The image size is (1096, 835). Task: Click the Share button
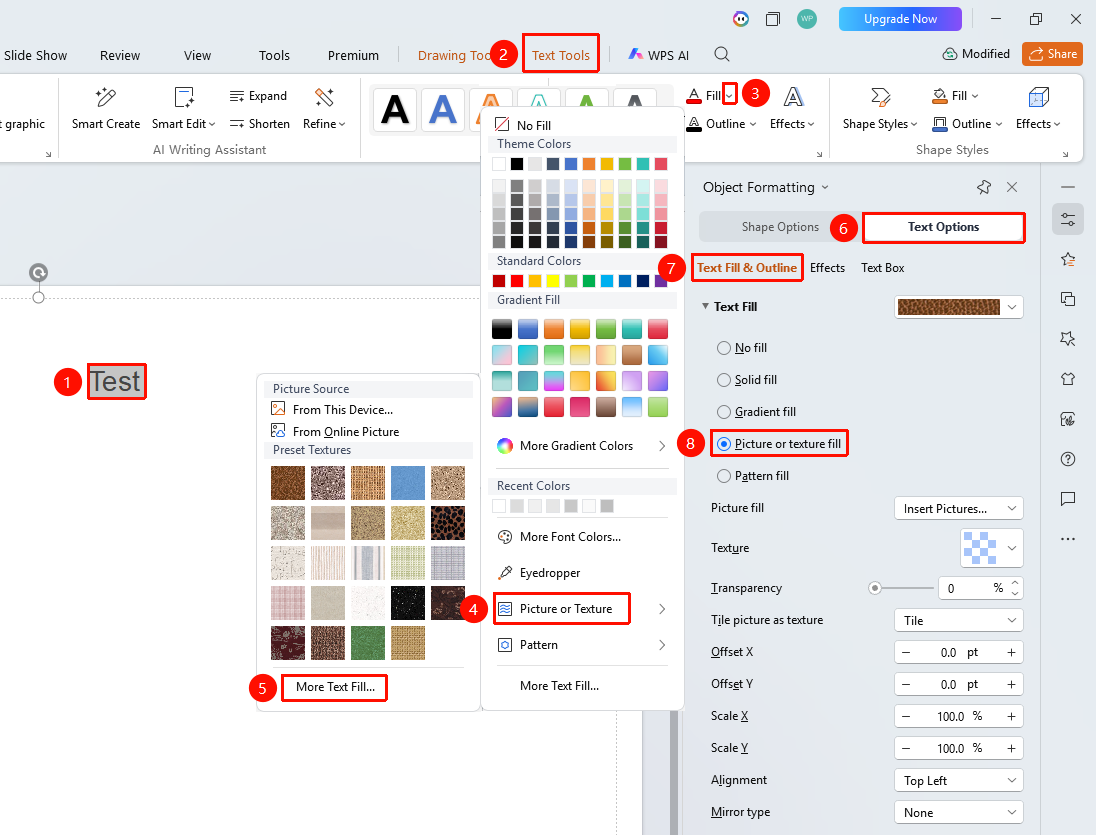click(1052, 54)
